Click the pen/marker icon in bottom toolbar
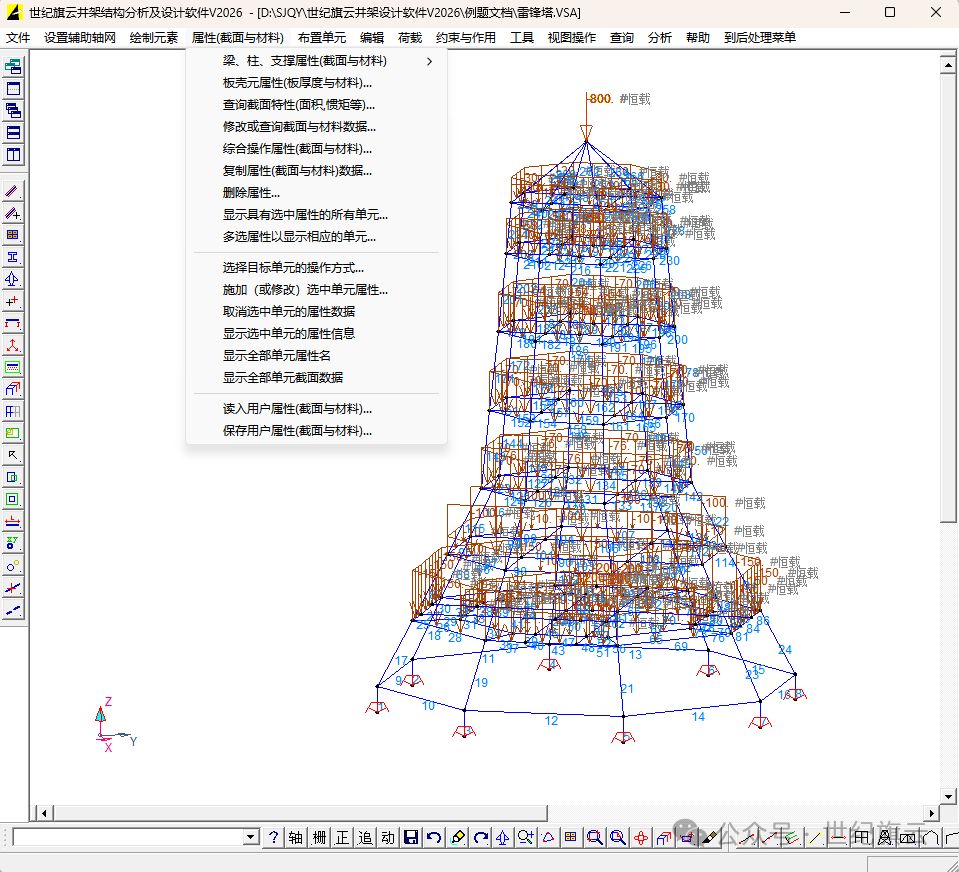The image size is (959, 872). pos(709,837)
